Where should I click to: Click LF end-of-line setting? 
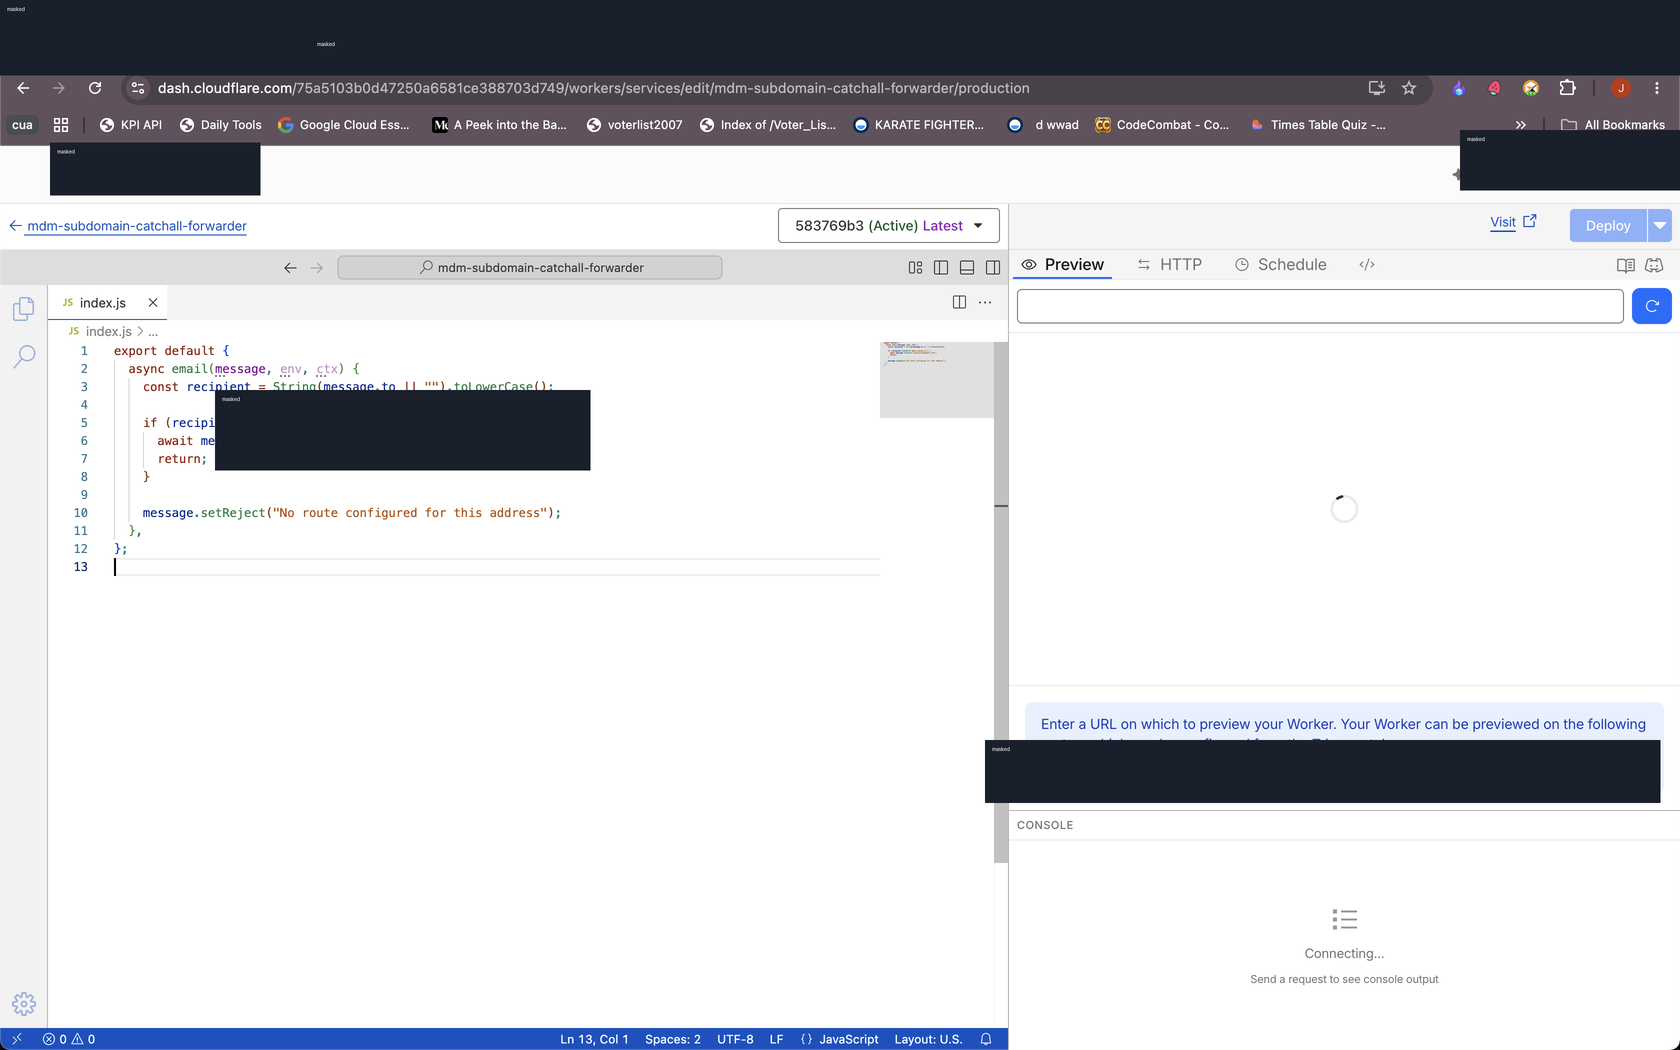click(x=776, y=1039)
